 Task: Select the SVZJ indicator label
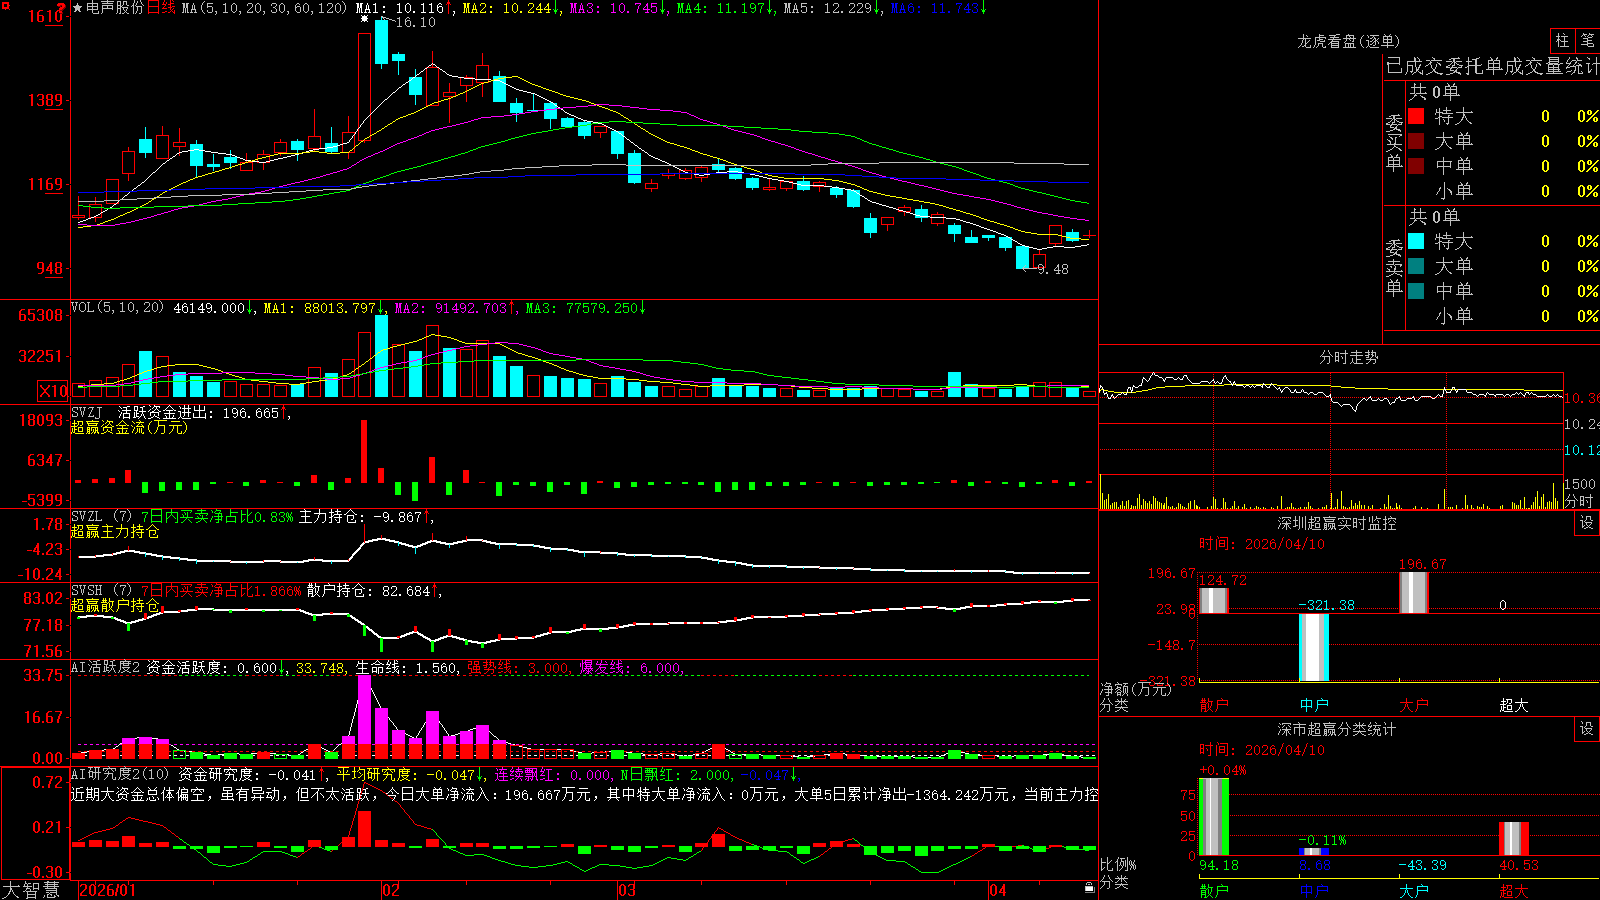(x=87, y=412)
